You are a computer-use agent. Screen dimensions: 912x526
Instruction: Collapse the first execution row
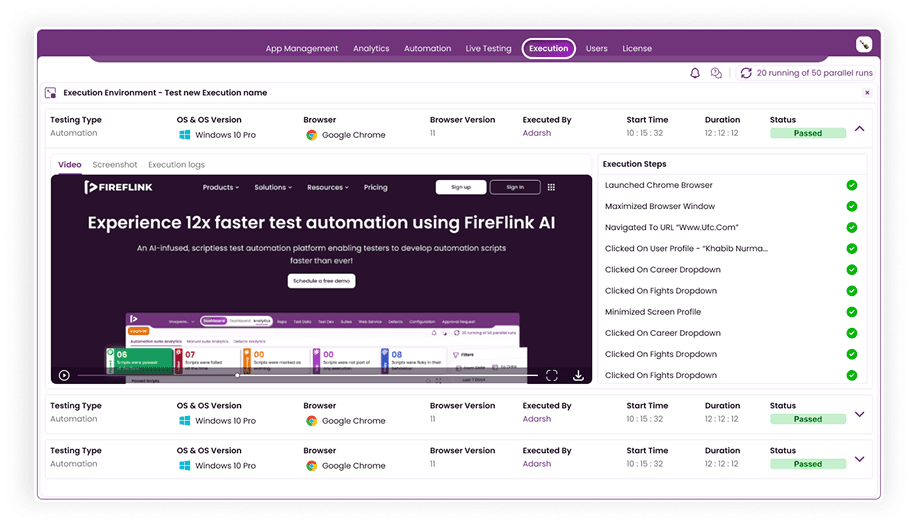point(859,129)
